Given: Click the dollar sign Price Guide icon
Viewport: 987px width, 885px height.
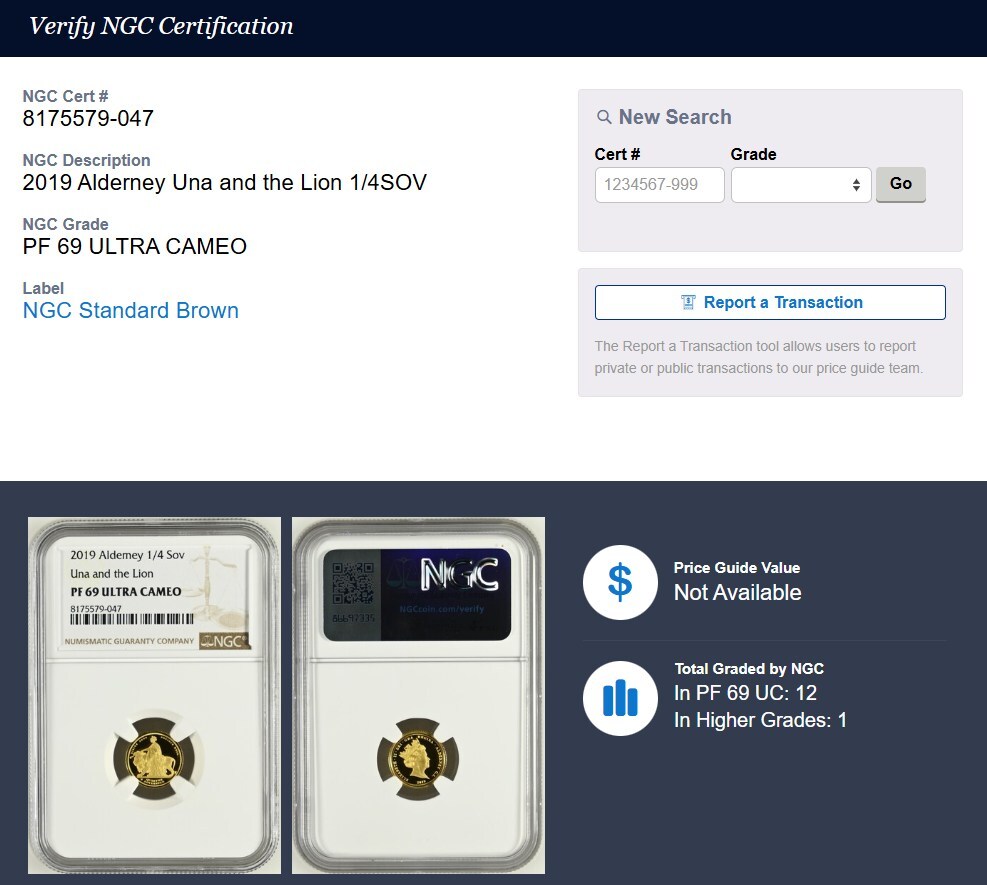Looking at the screenshot, I should click(x=620, y=582).
